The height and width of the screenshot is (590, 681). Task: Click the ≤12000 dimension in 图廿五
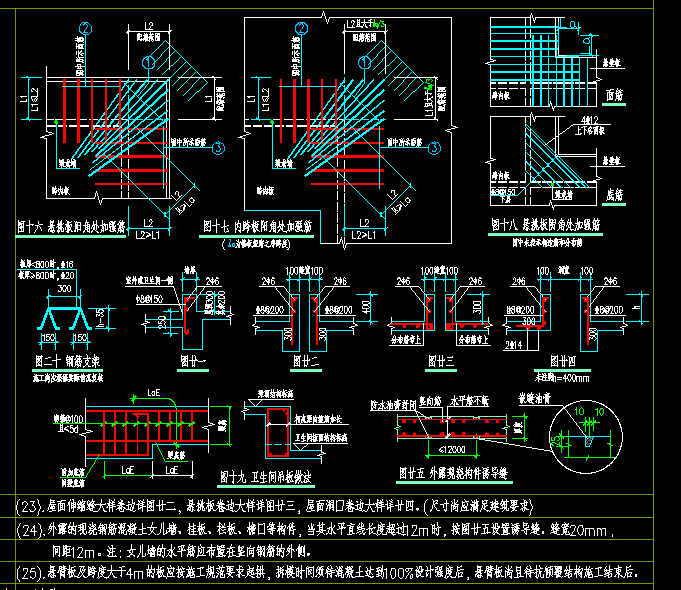point(452,450)
